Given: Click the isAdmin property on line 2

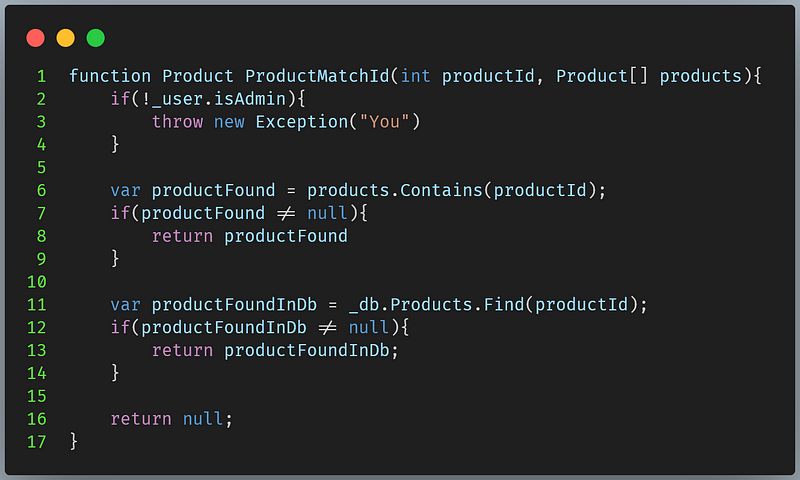Looking at the screenshot, I should click(x=249, y=99).
